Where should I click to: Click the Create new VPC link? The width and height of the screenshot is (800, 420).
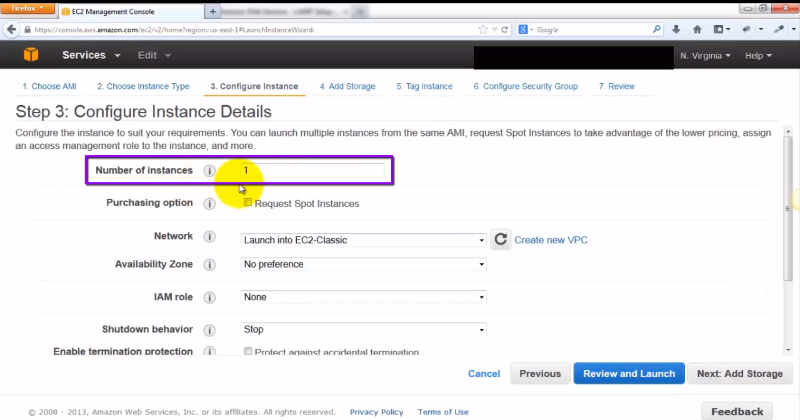coord(551,240)
